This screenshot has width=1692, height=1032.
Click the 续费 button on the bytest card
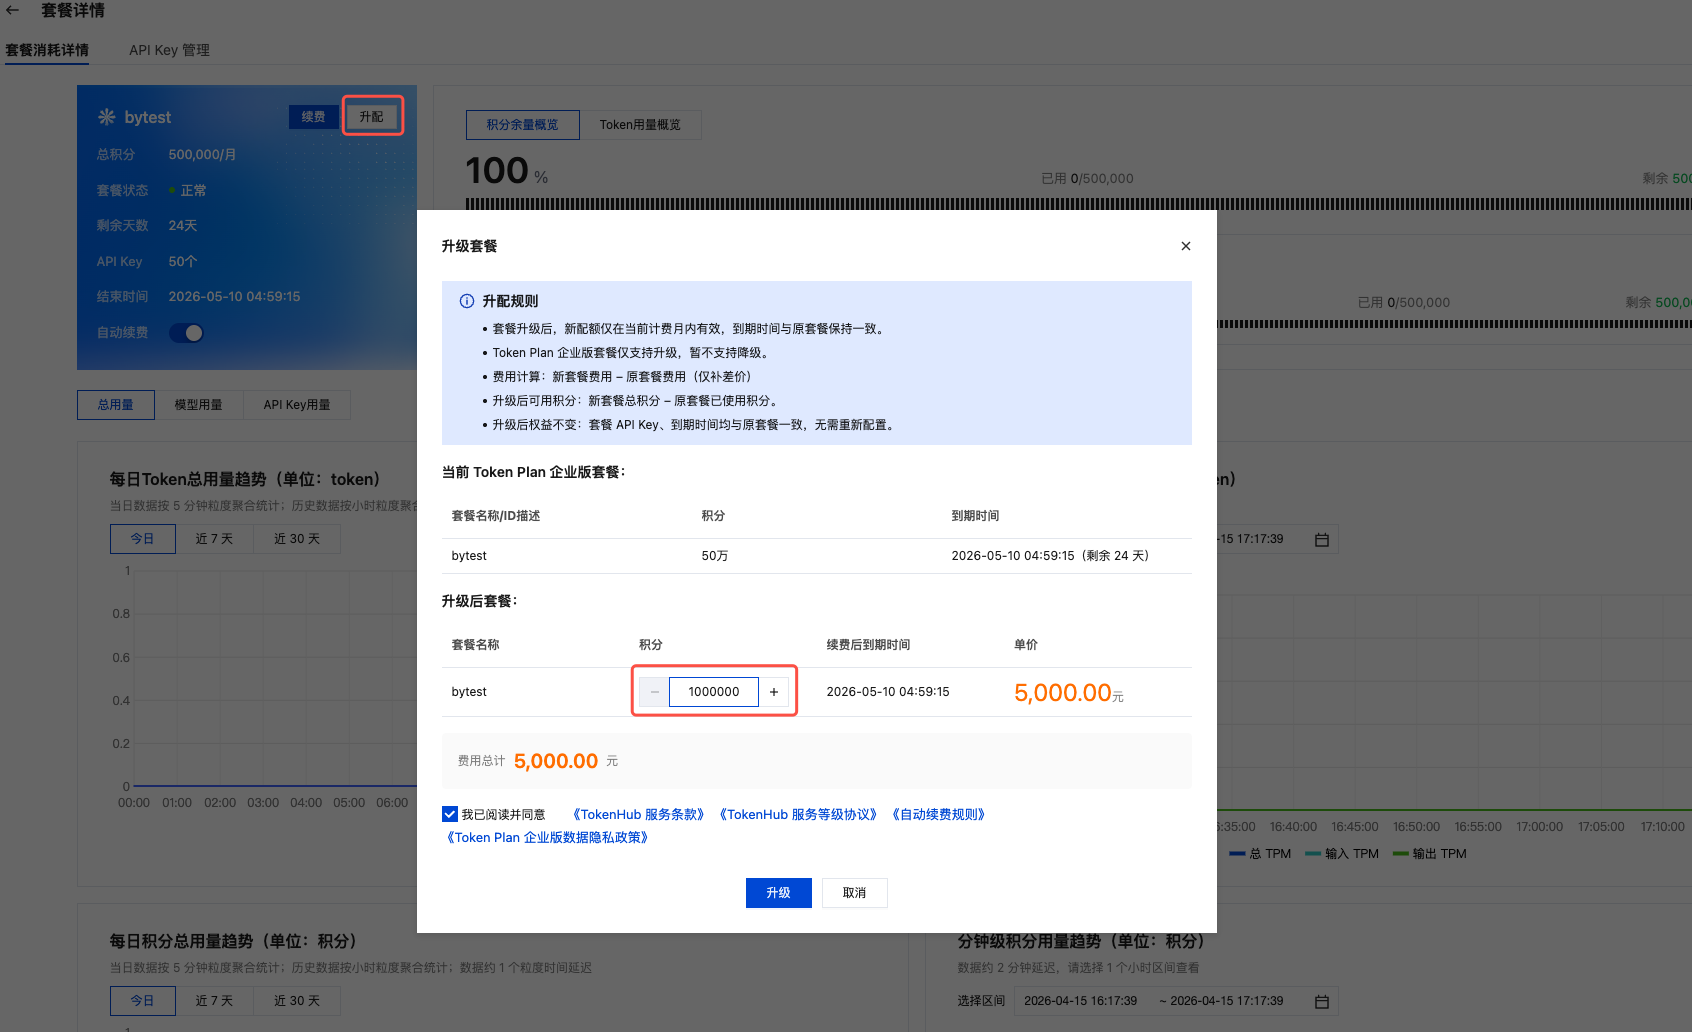(314, 117)
